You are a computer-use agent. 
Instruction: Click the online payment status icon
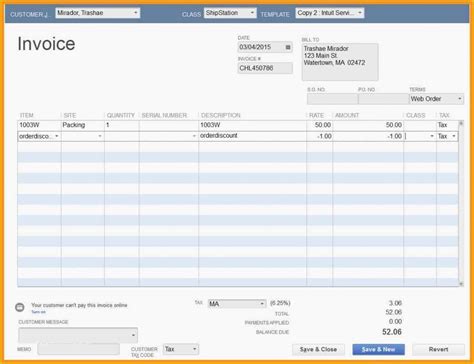pyautogui.click(x=20, y=307)
